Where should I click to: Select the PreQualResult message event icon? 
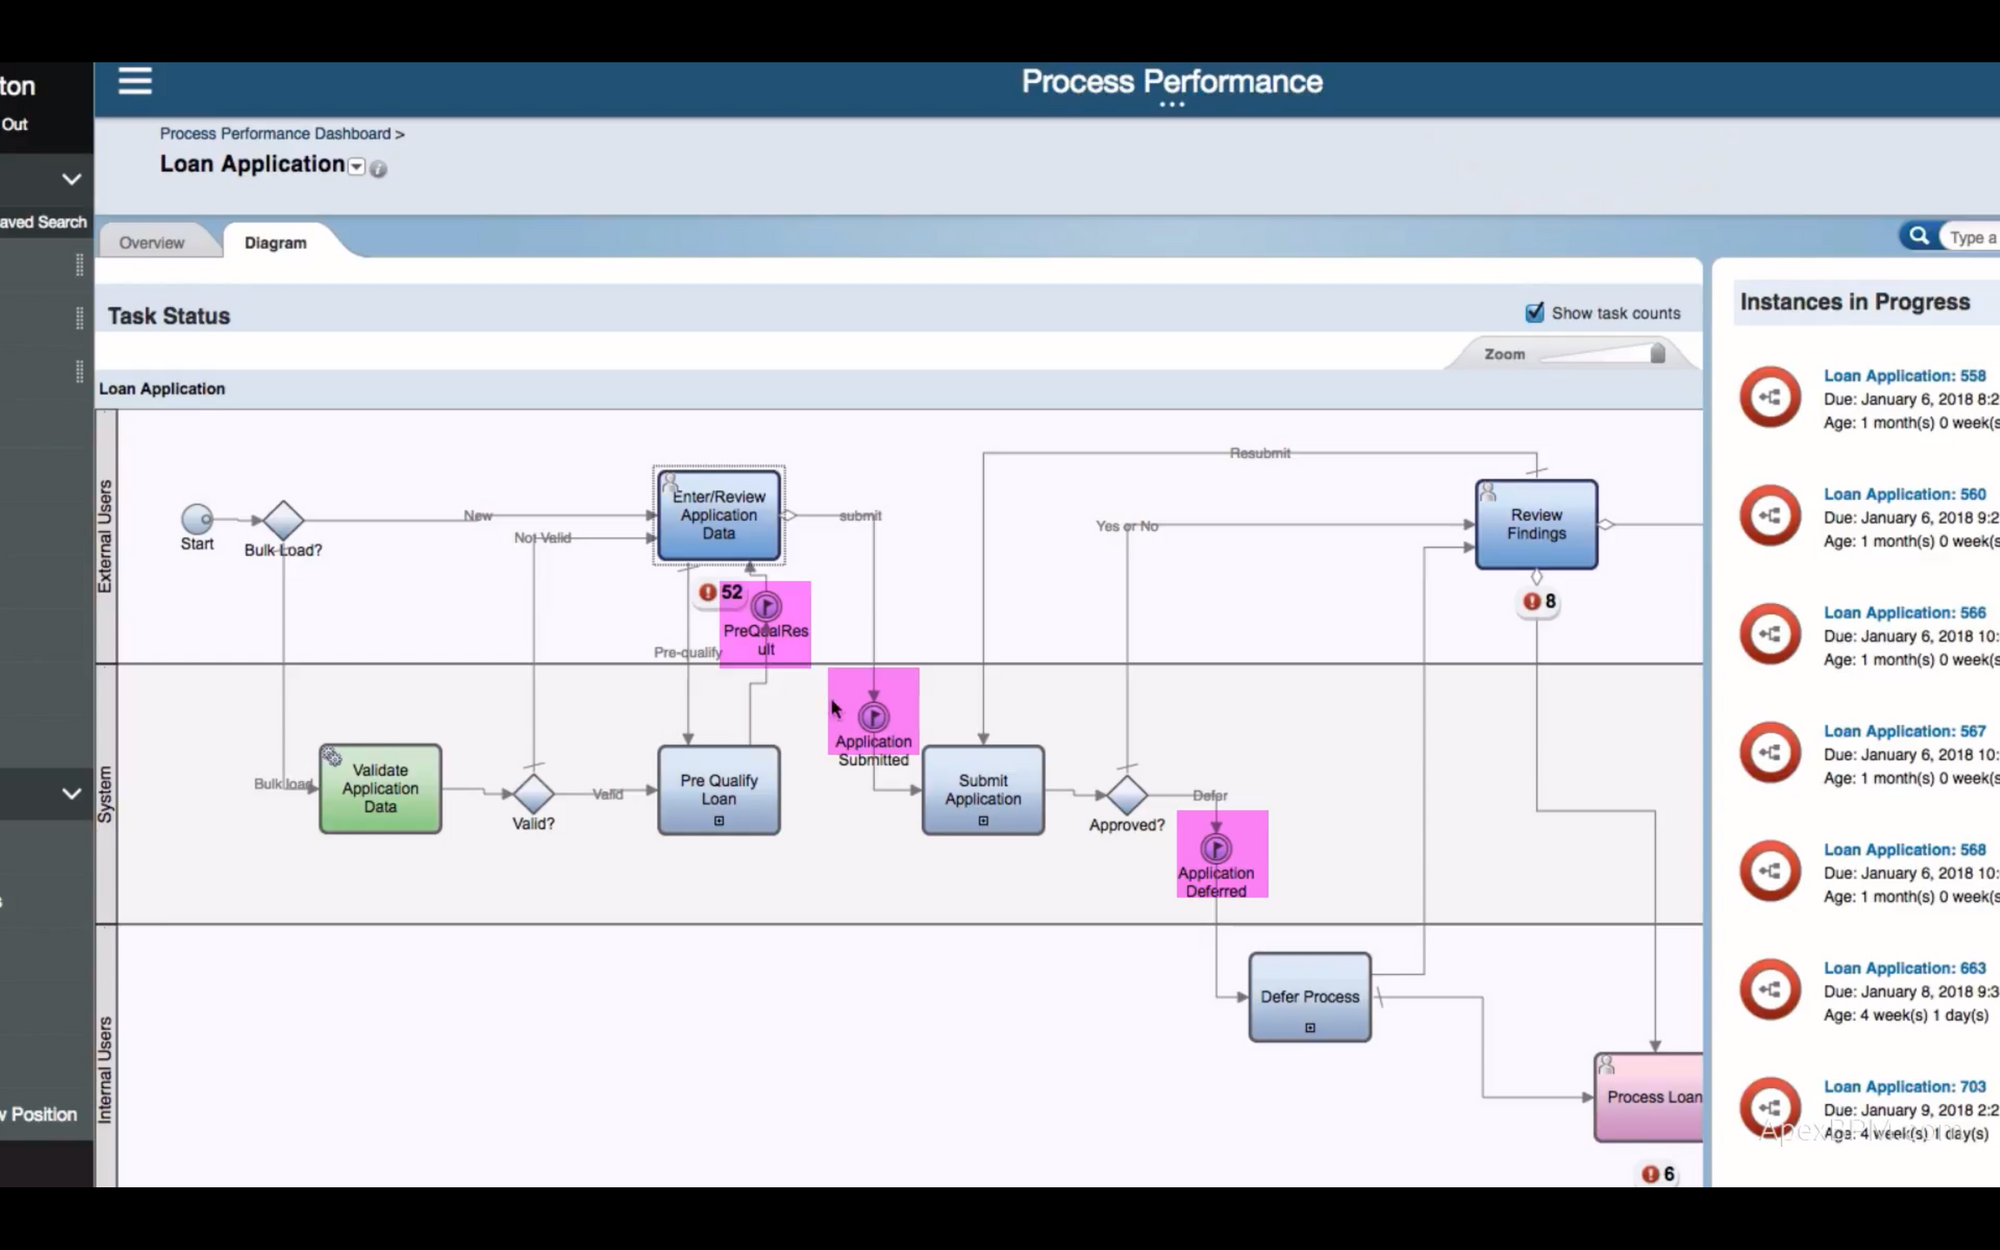click(x=765, y=605)
